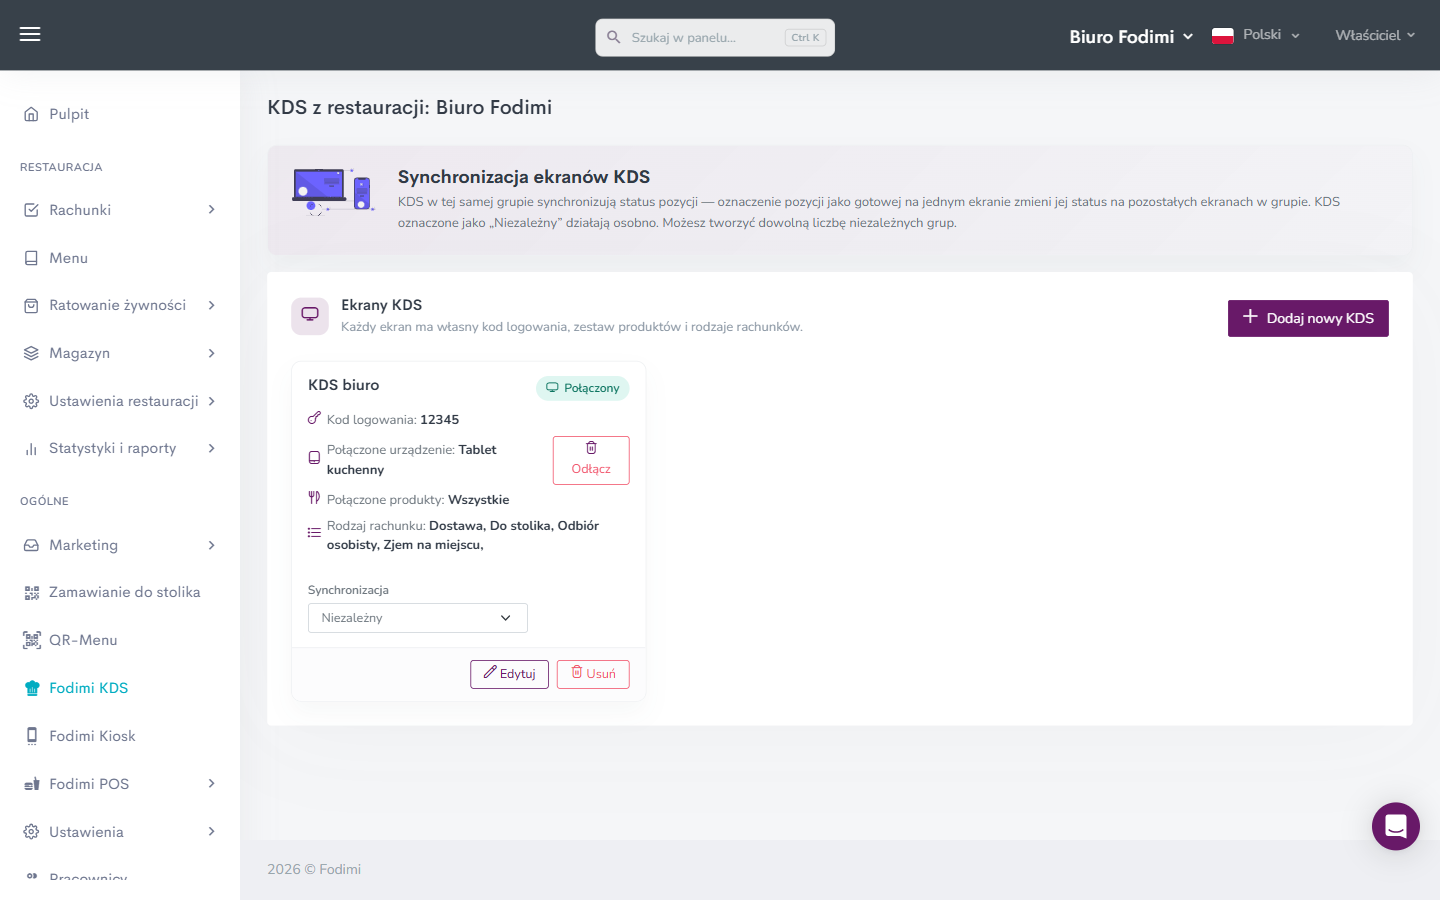Open the chat support bubble

point(1396,826)
